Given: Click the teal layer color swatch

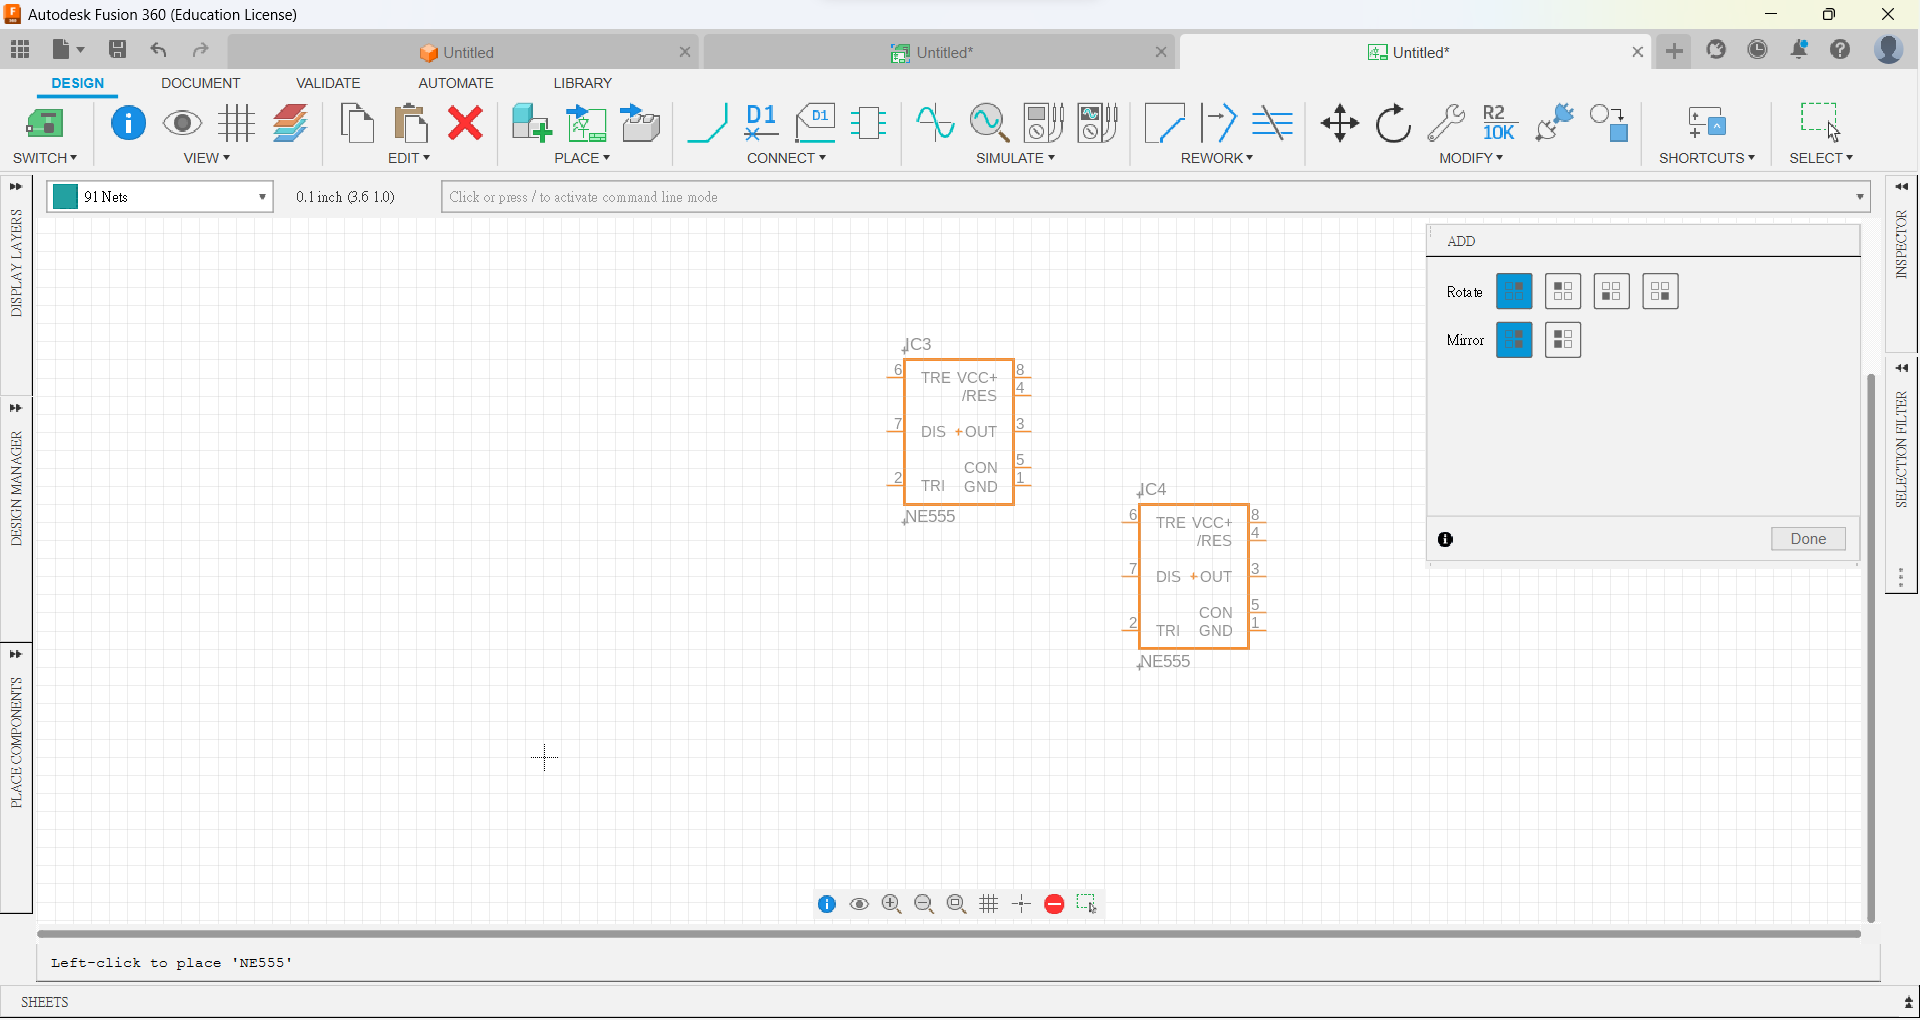Looking at the screenshot, I should coord(65,197).
